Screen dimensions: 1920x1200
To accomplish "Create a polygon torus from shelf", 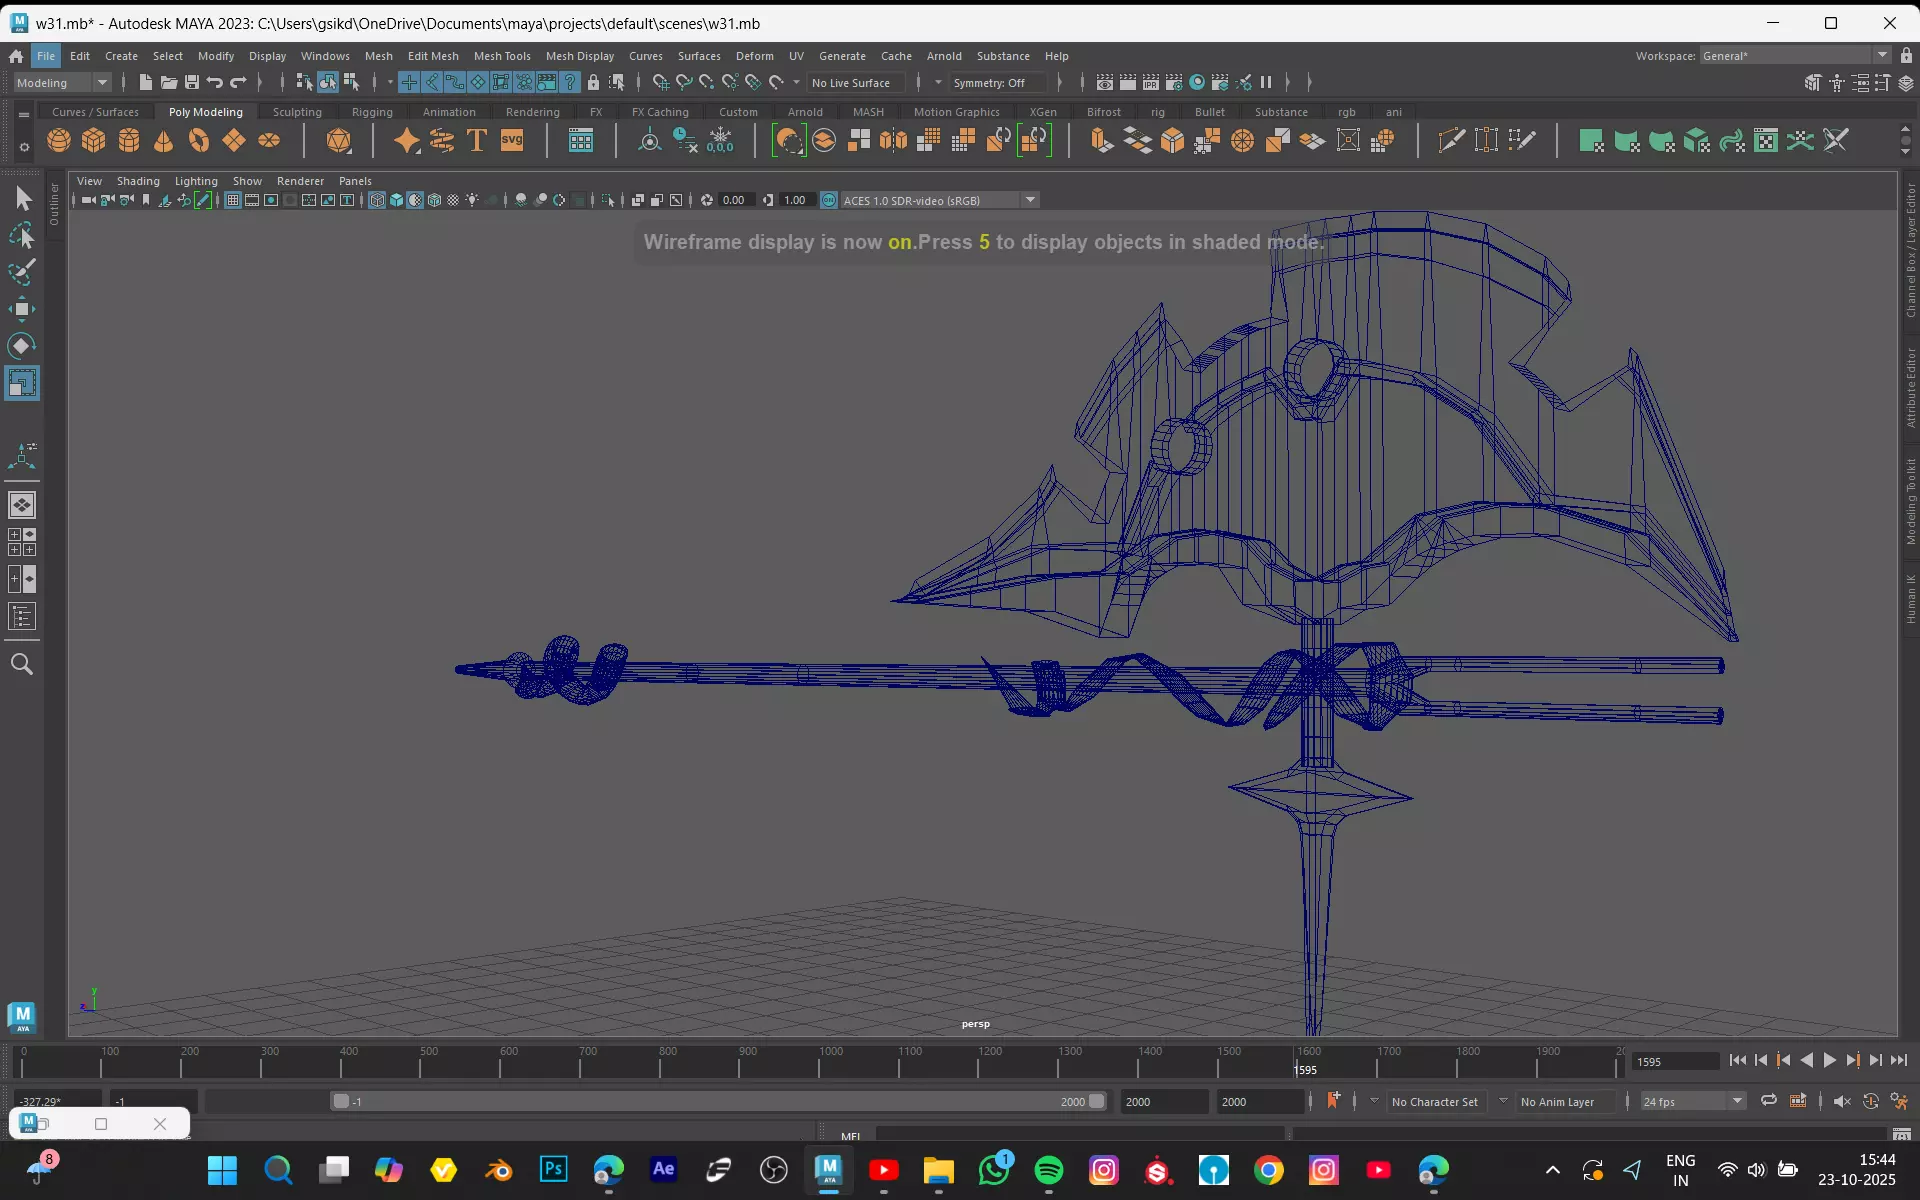I will click(199, 141).
